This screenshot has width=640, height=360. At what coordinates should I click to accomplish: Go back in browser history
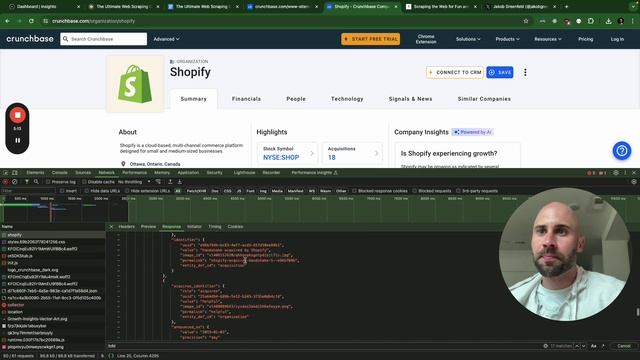point(8,21)
